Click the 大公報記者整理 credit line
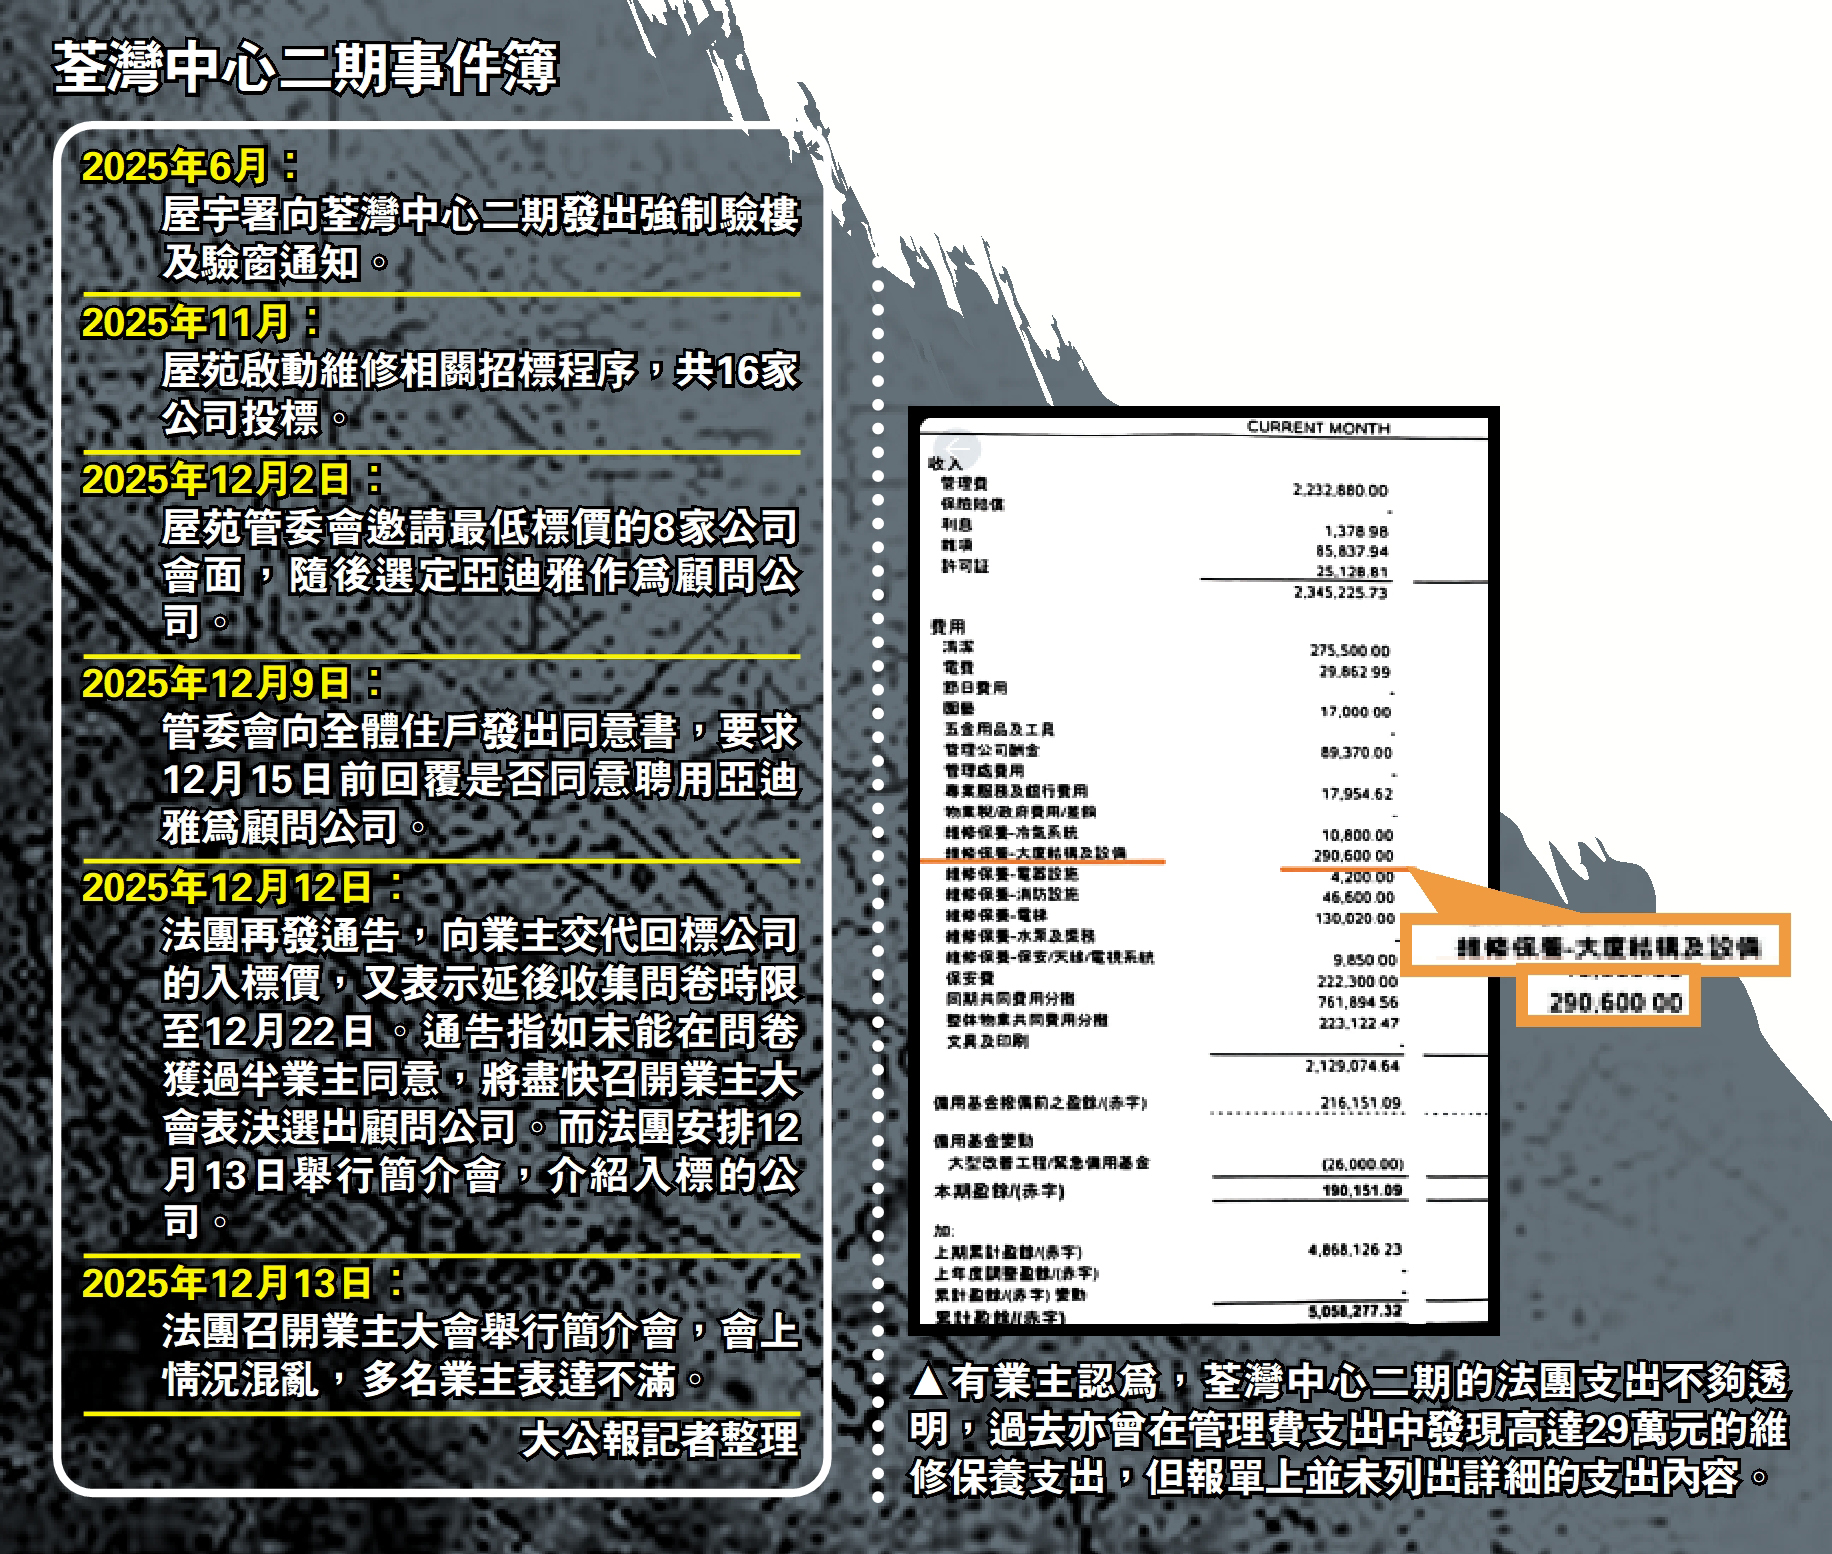The width and height of the screenshot is (1832, 1554). coord(659,1439)
